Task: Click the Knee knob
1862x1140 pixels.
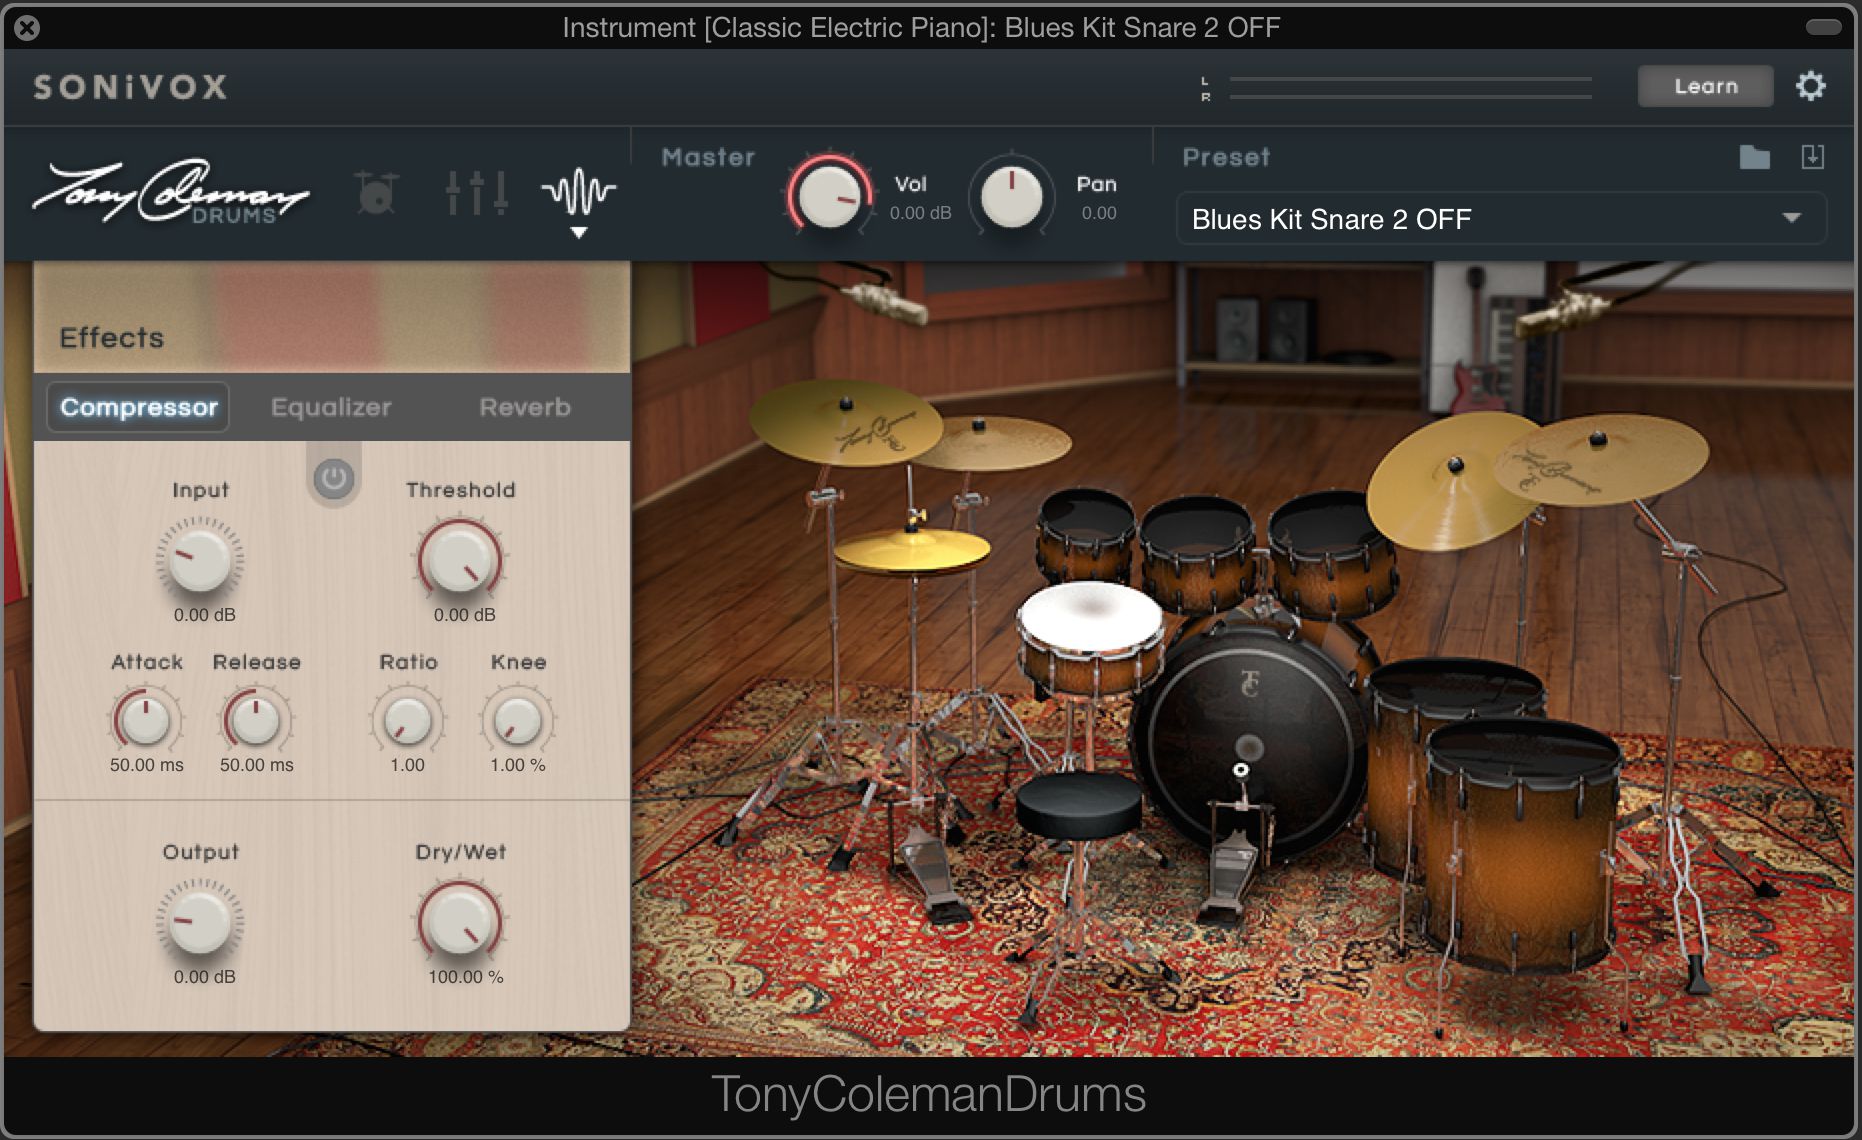Action: 518,720
